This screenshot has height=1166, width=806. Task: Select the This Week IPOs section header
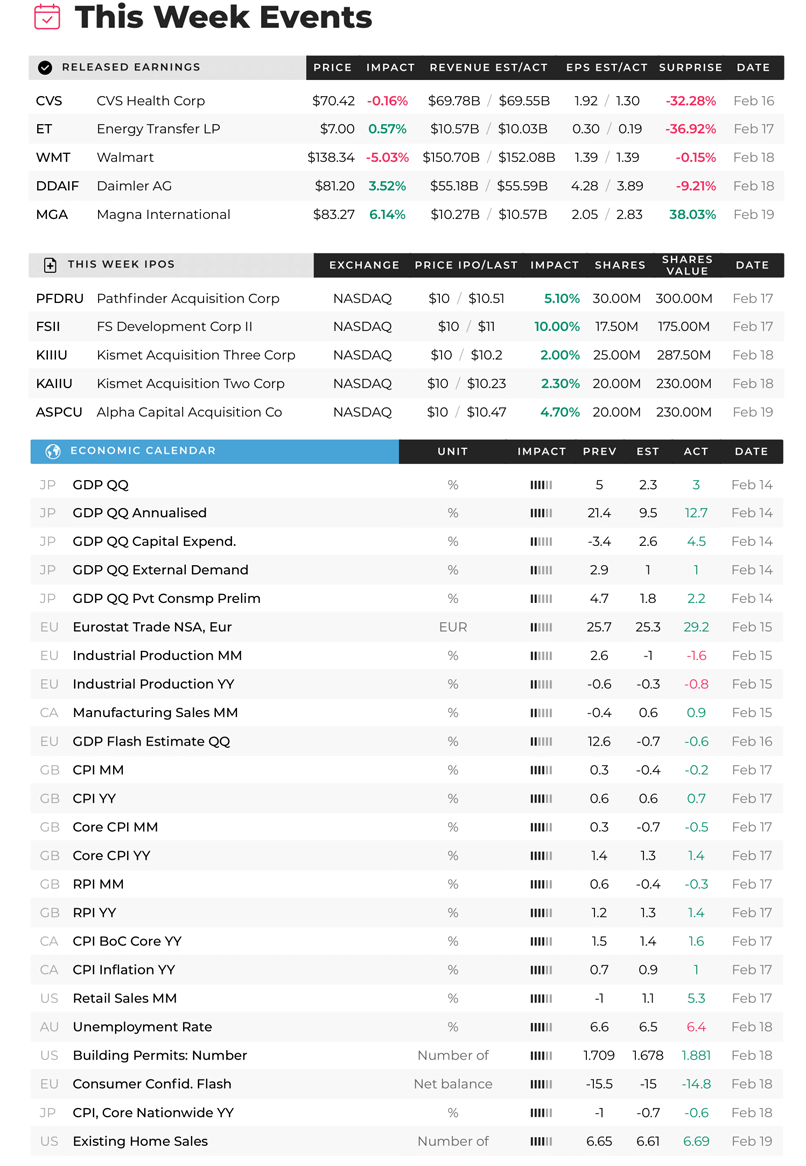[x=171, y=265]
